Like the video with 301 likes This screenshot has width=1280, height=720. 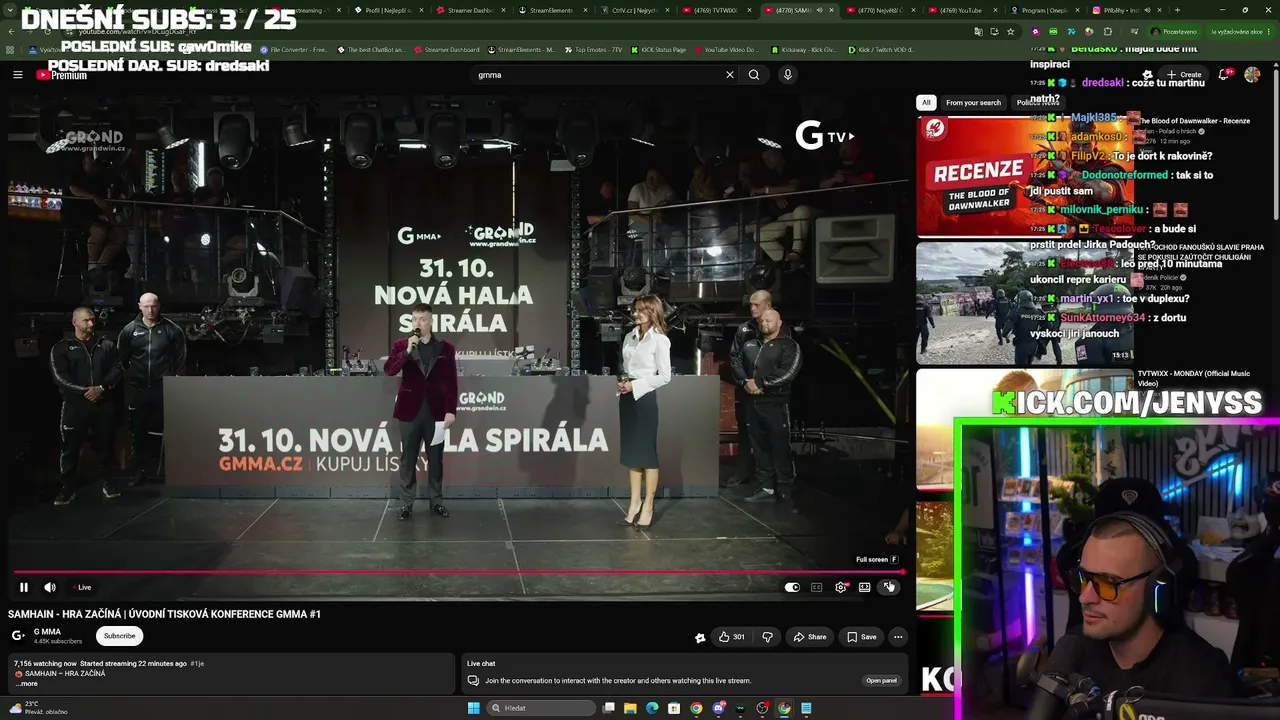point(732,637)
